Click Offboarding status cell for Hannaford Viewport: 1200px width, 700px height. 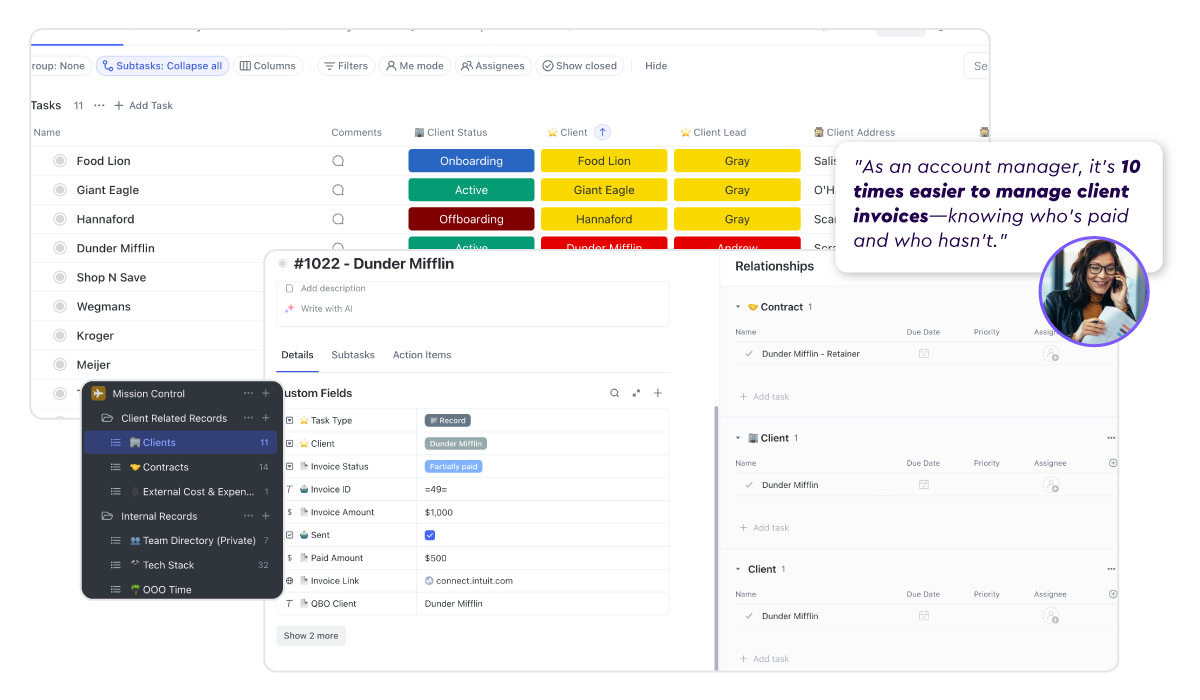tap(471, 219)
